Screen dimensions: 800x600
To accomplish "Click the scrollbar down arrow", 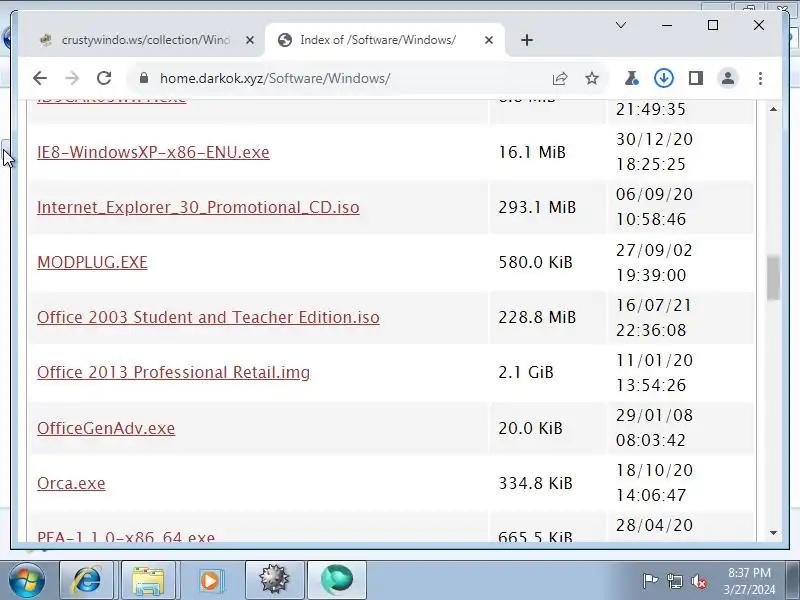I will point(773,533).
